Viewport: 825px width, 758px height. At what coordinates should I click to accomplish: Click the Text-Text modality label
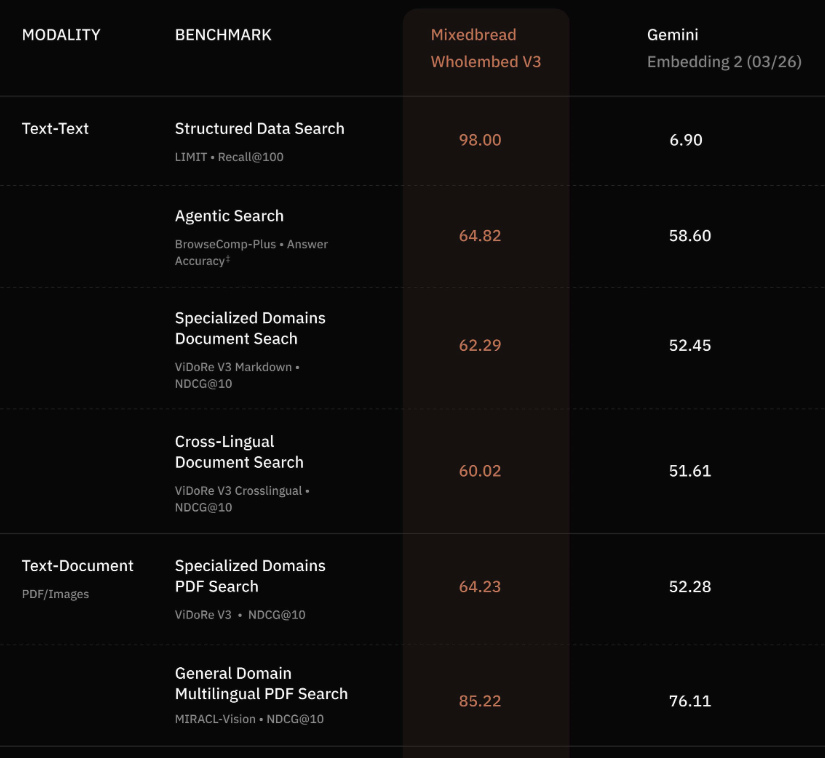coord(55,129)
